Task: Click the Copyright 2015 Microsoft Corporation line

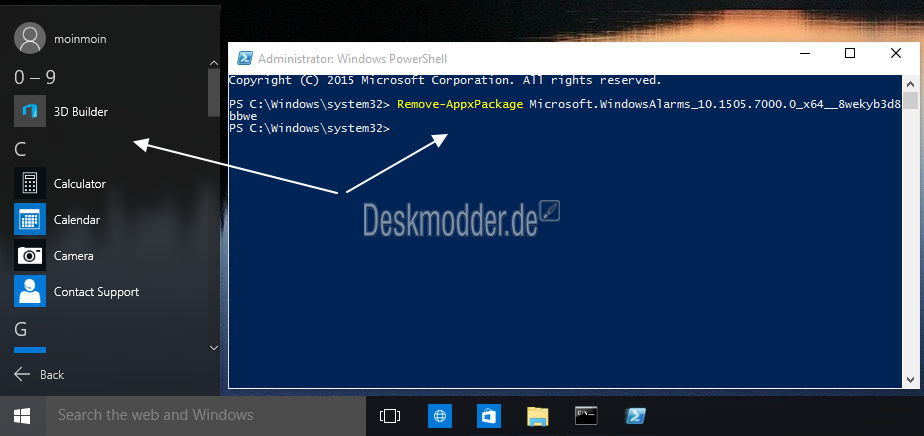Action: pos(445,81)
